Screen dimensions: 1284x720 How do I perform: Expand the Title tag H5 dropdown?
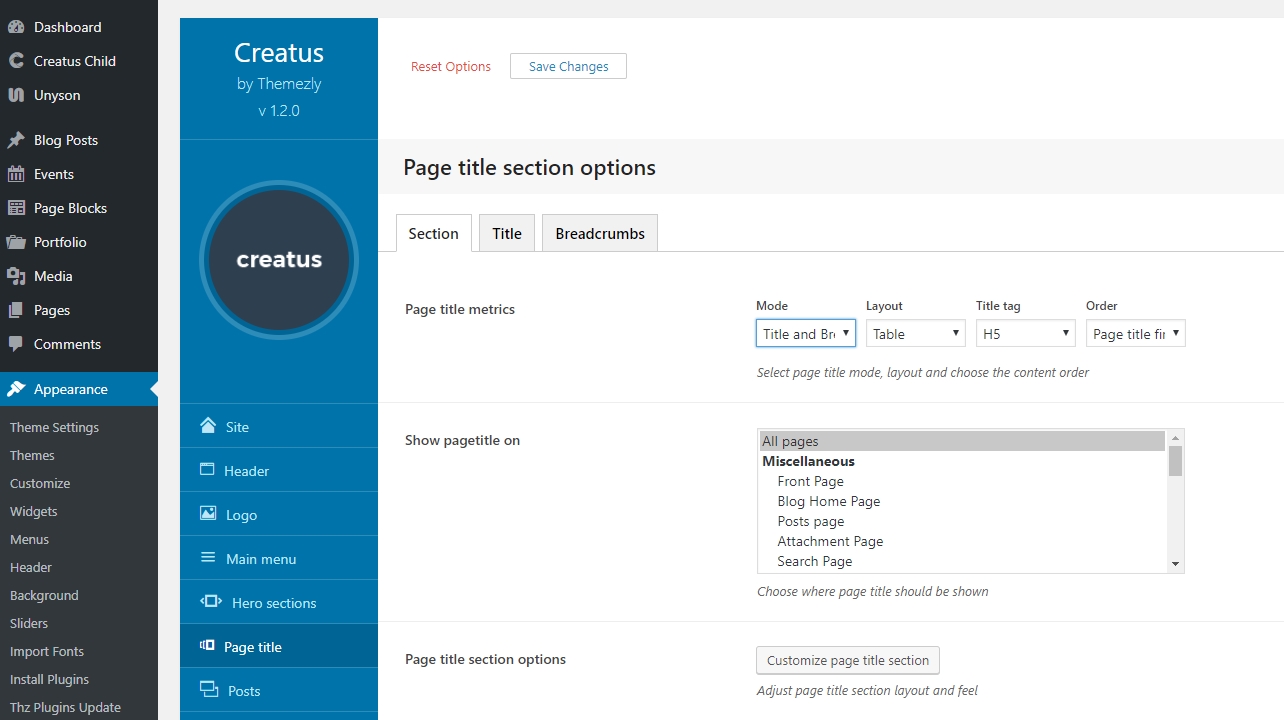pos(1025,334)
